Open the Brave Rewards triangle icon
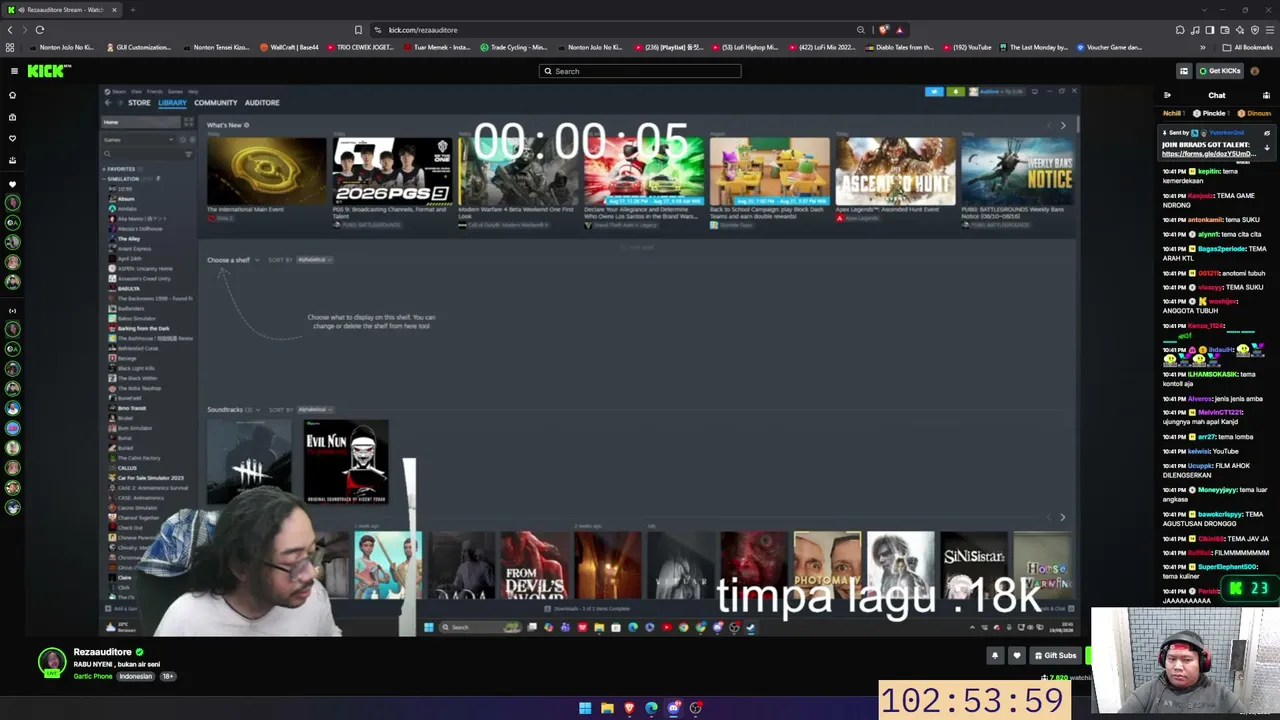The height and width of the screenshot is (720, 1280). tap(899, 30)
